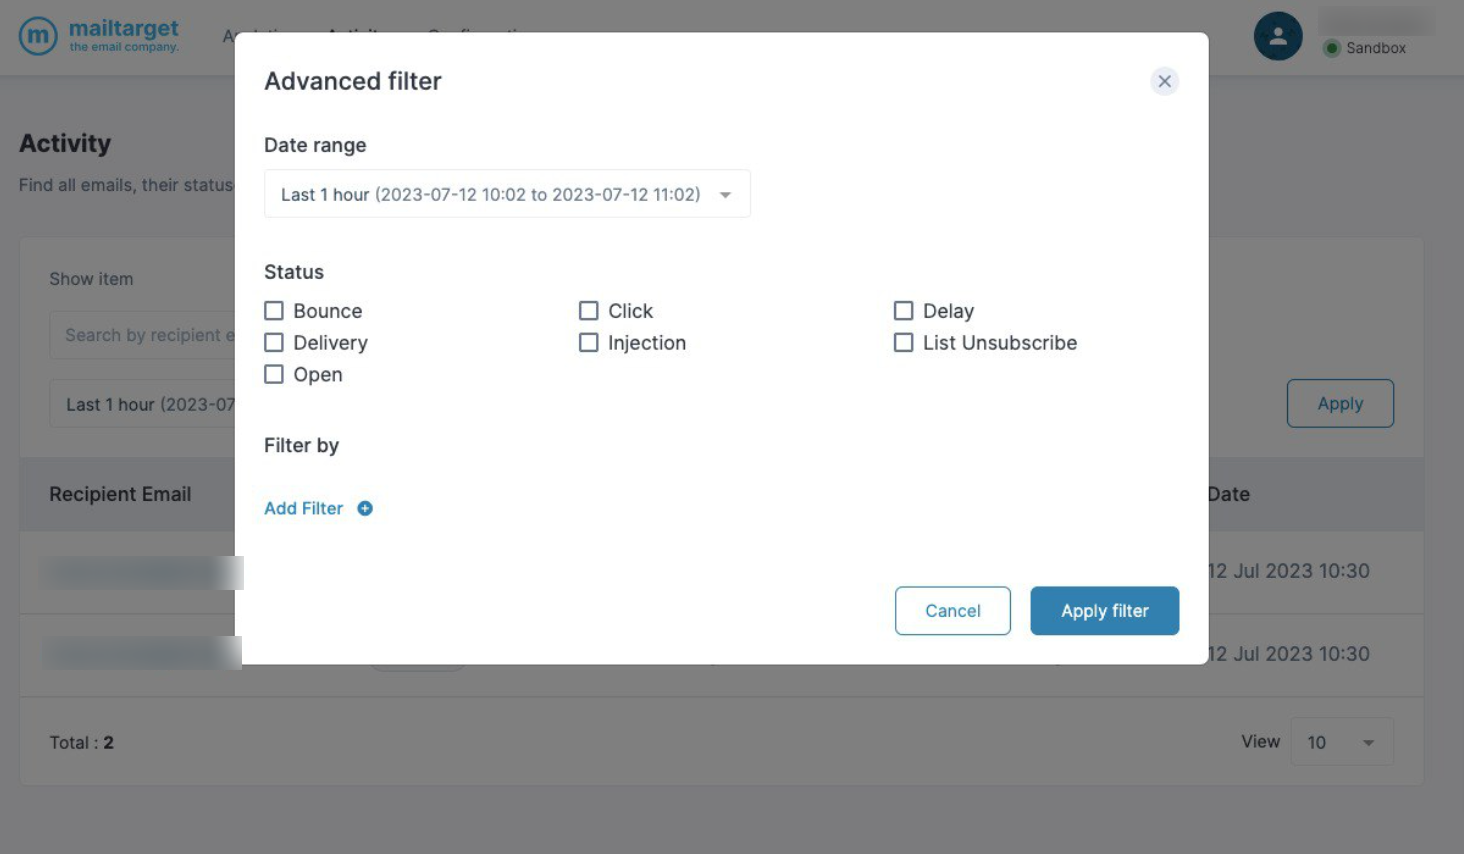
Task: Click the Apply filter button
Action: (x=1104, y=611)
